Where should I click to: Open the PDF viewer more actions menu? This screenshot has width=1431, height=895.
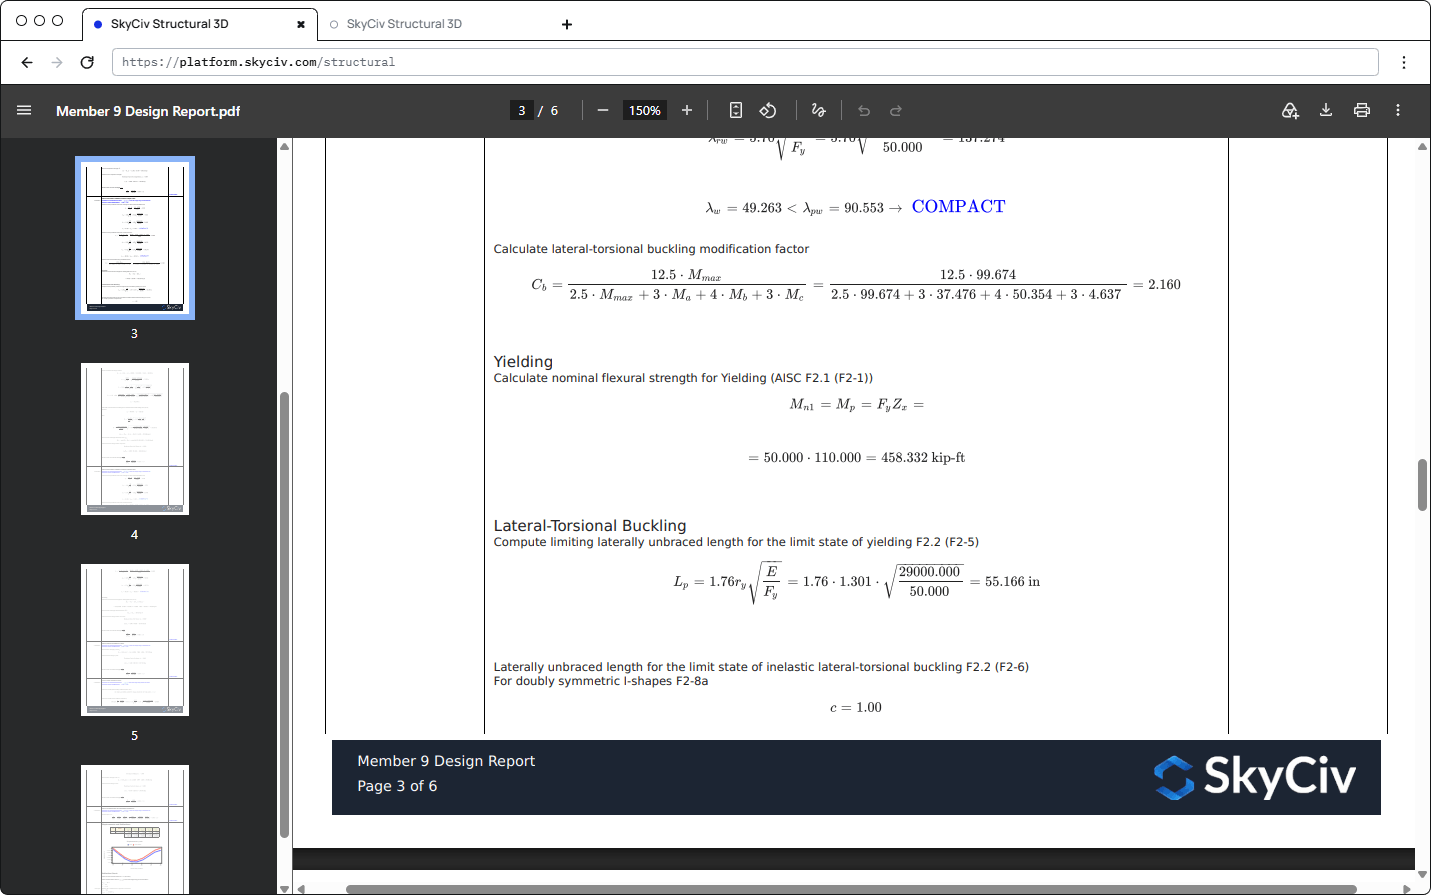(1398, 111)
